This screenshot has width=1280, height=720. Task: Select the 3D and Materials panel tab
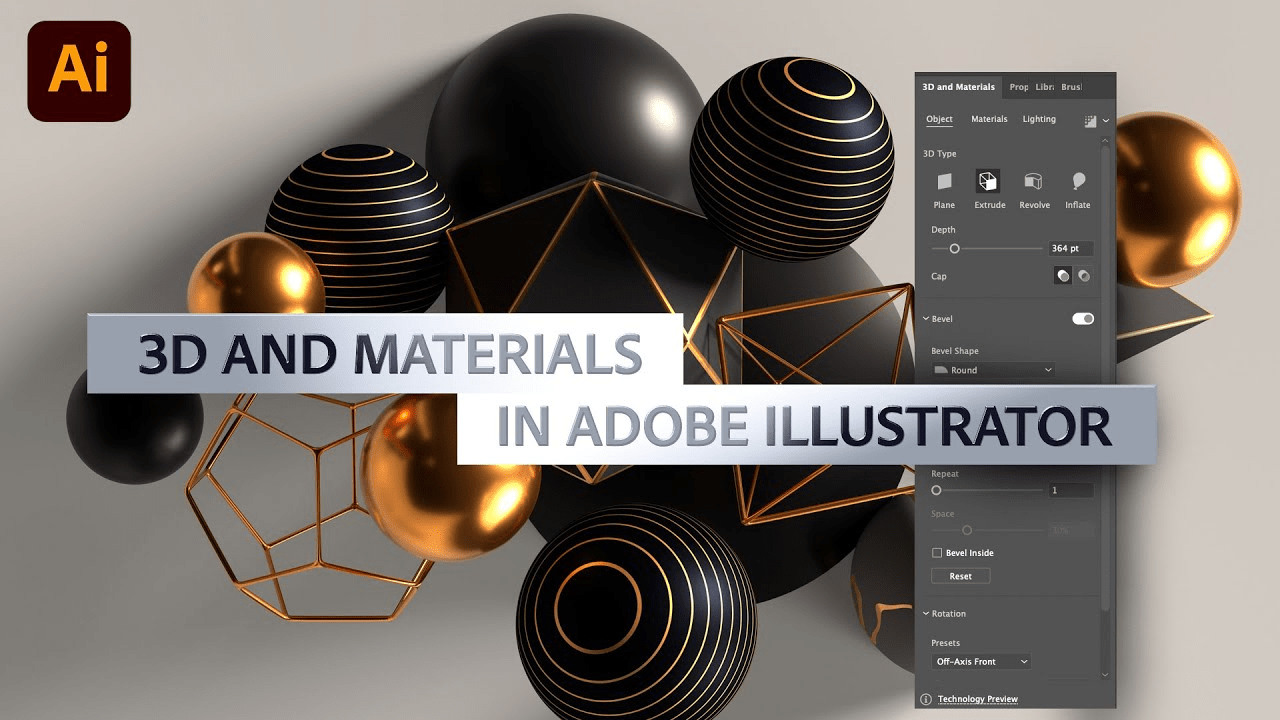[x=958, y=87]
